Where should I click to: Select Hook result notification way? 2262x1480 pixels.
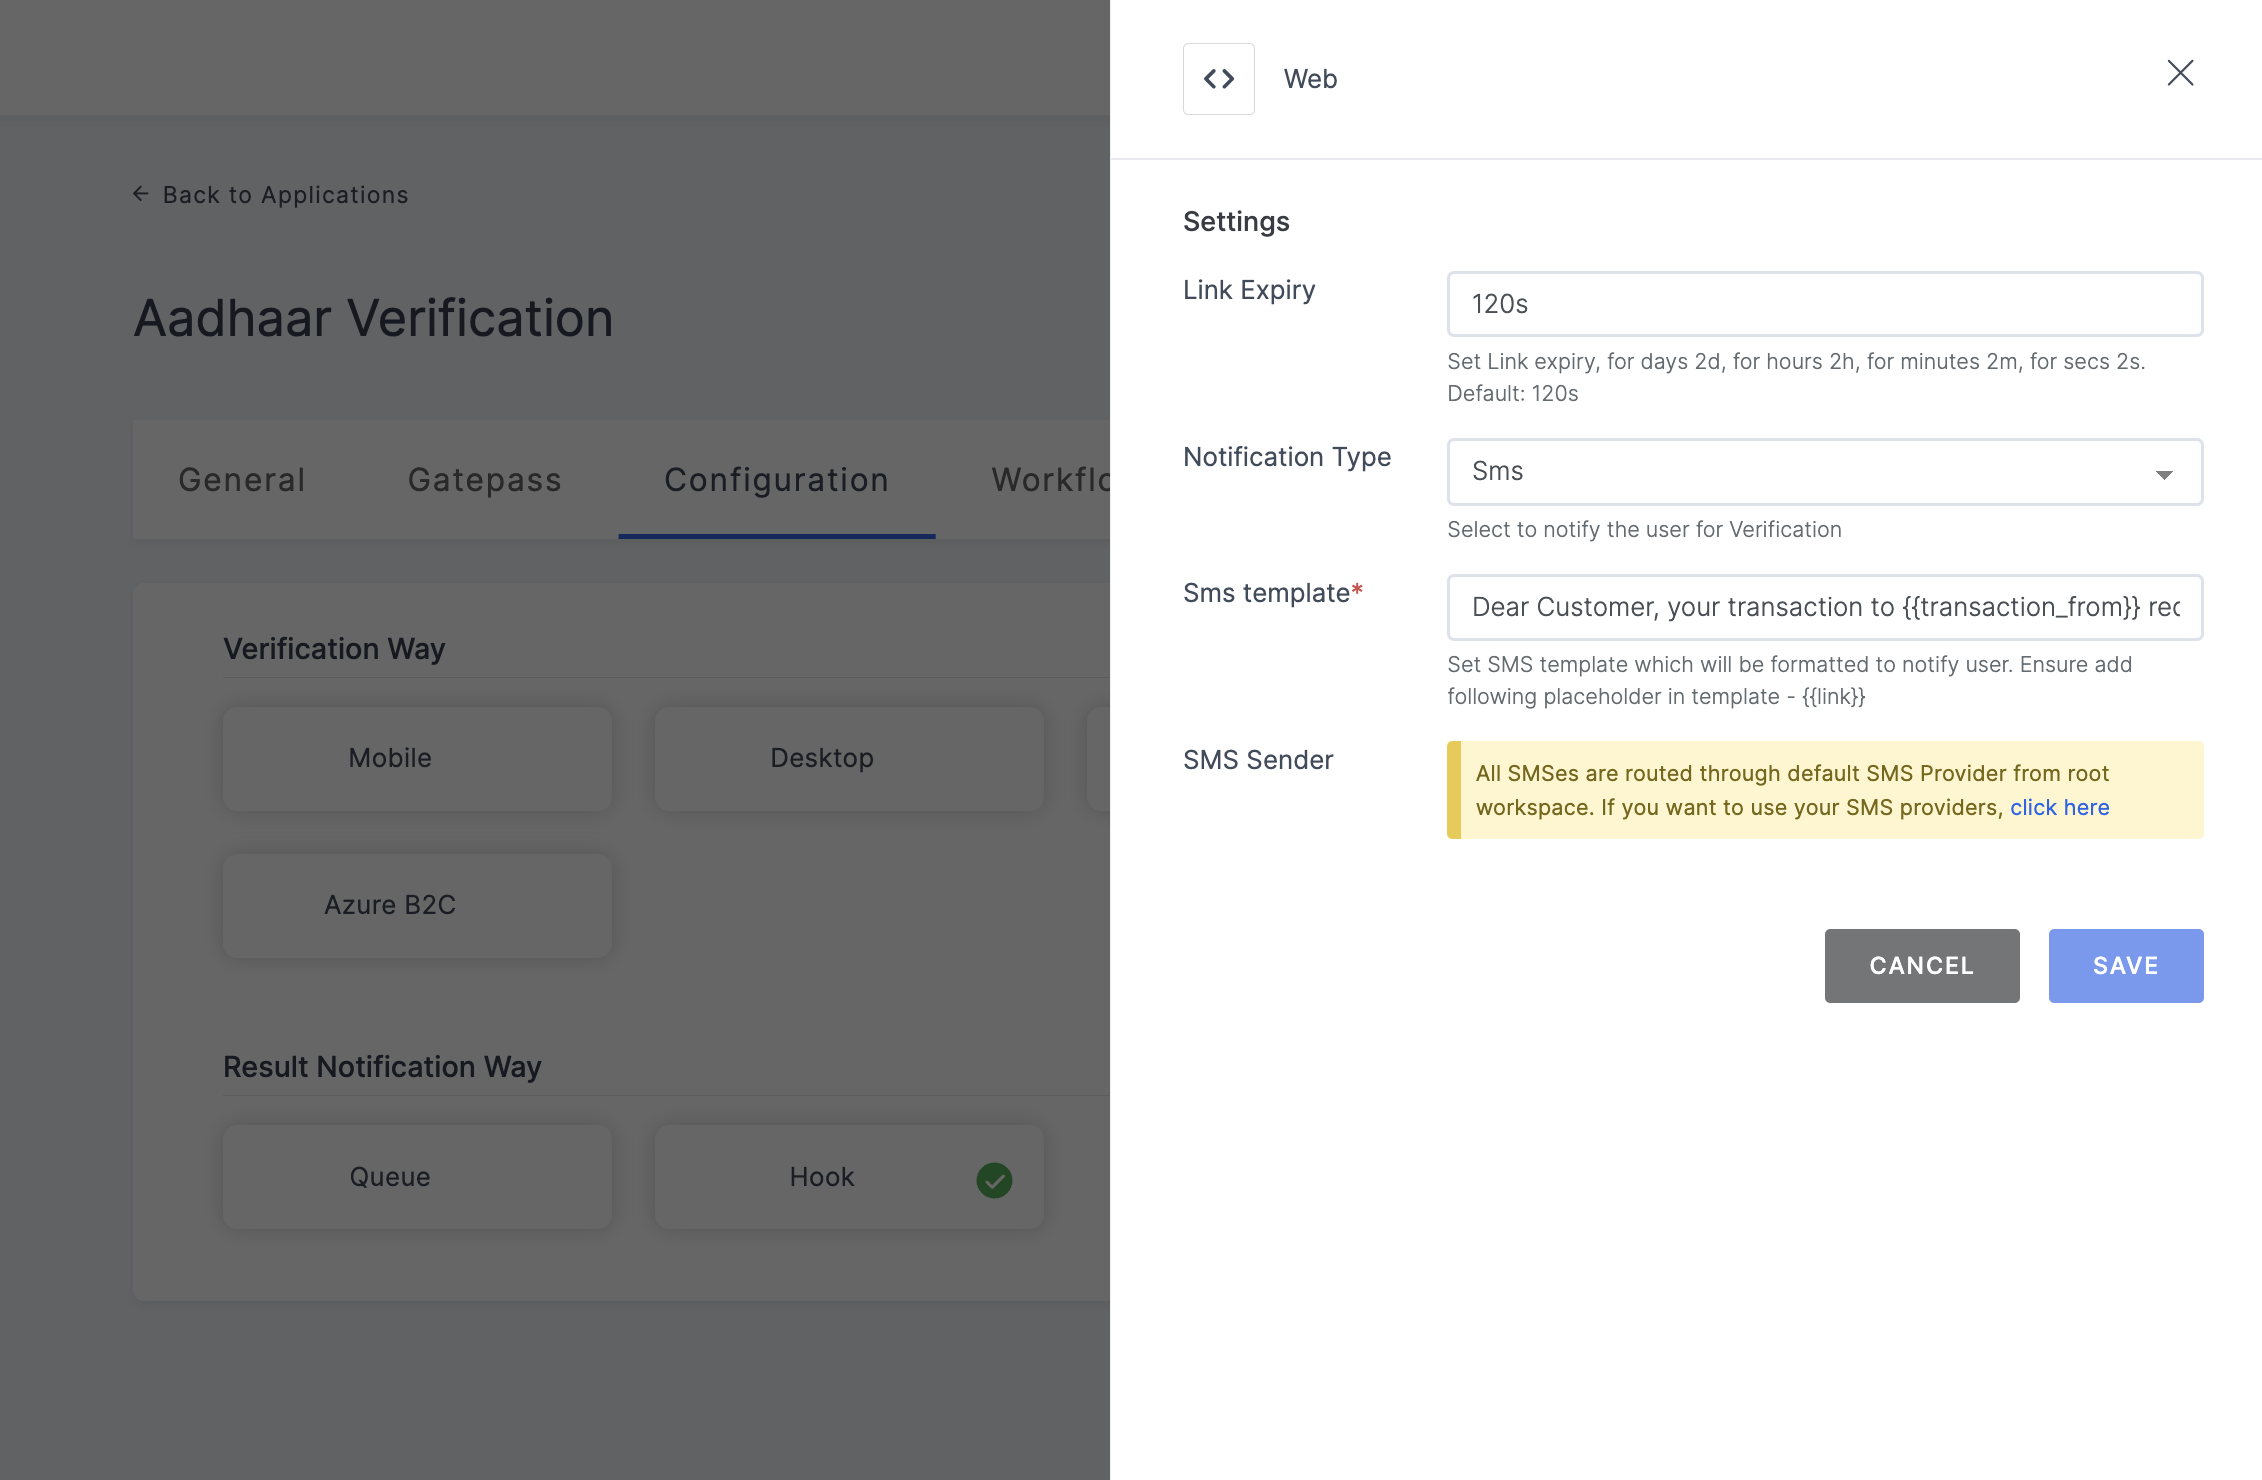[x=849, y=1177]
